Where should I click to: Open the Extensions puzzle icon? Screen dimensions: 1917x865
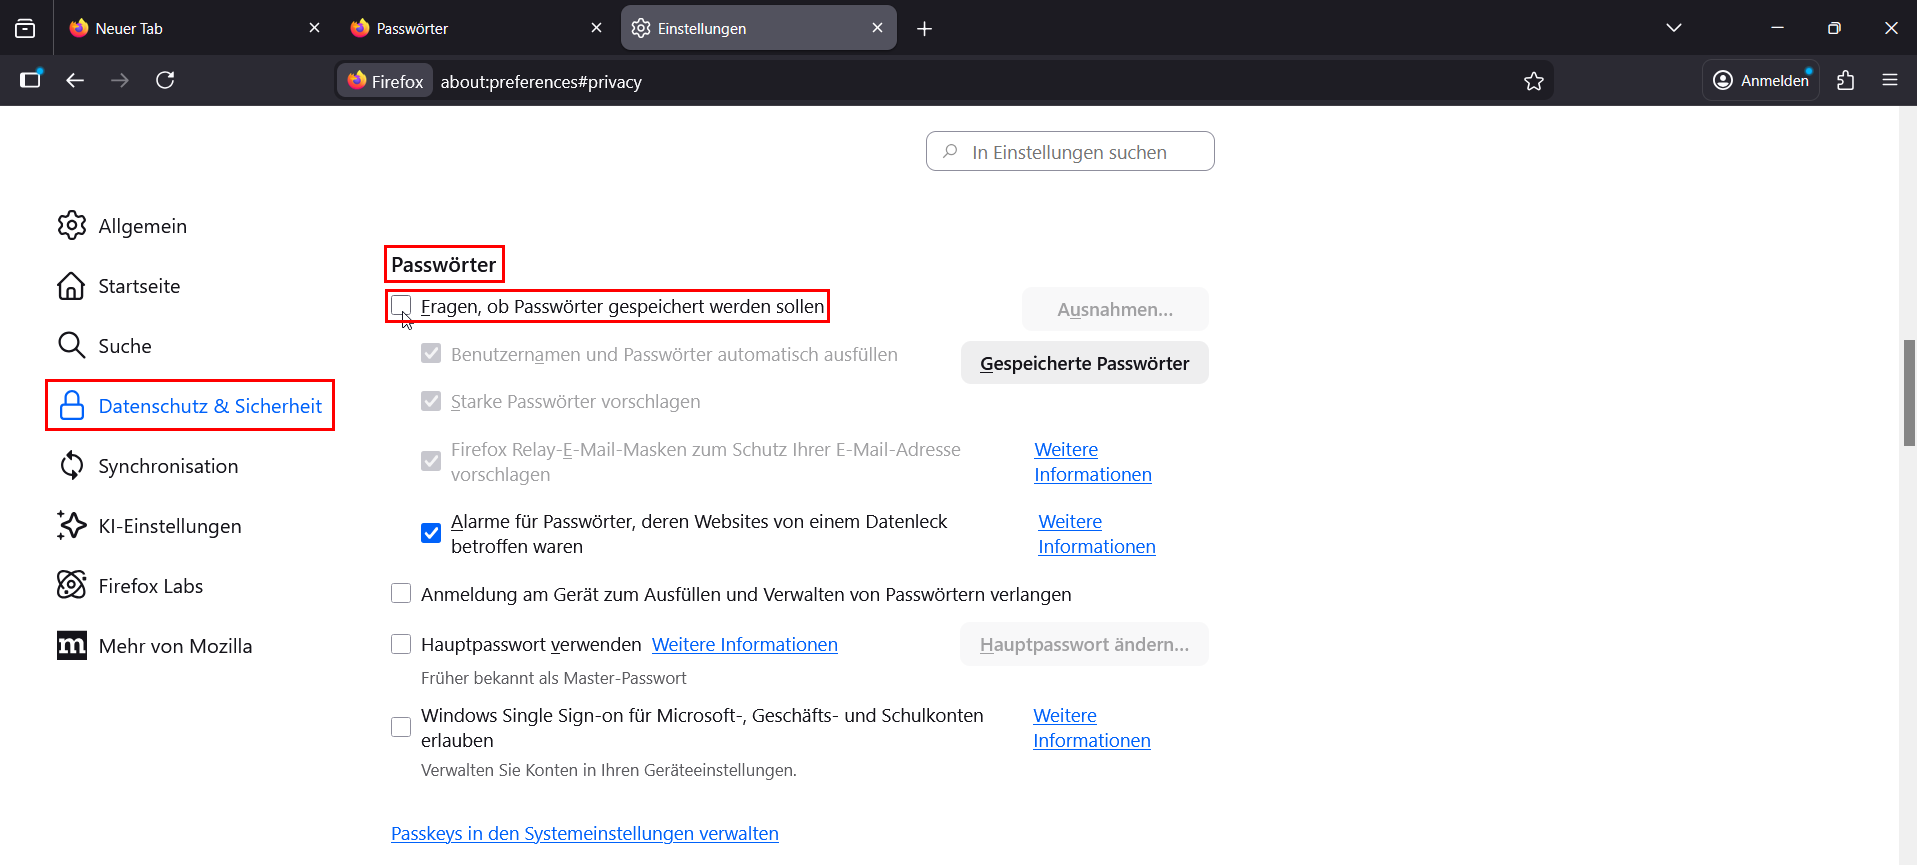point(1846,80)
